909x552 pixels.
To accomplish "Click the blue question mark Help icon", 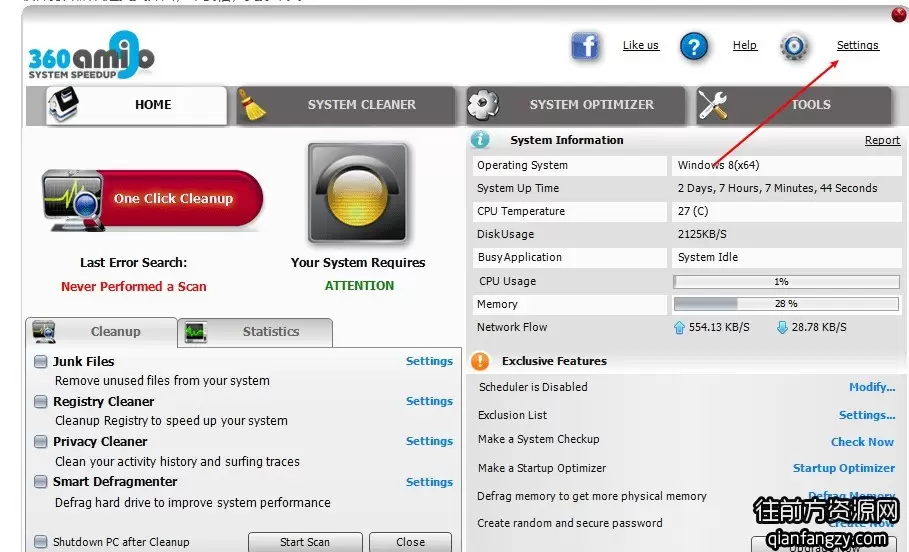I will [694, 46].
